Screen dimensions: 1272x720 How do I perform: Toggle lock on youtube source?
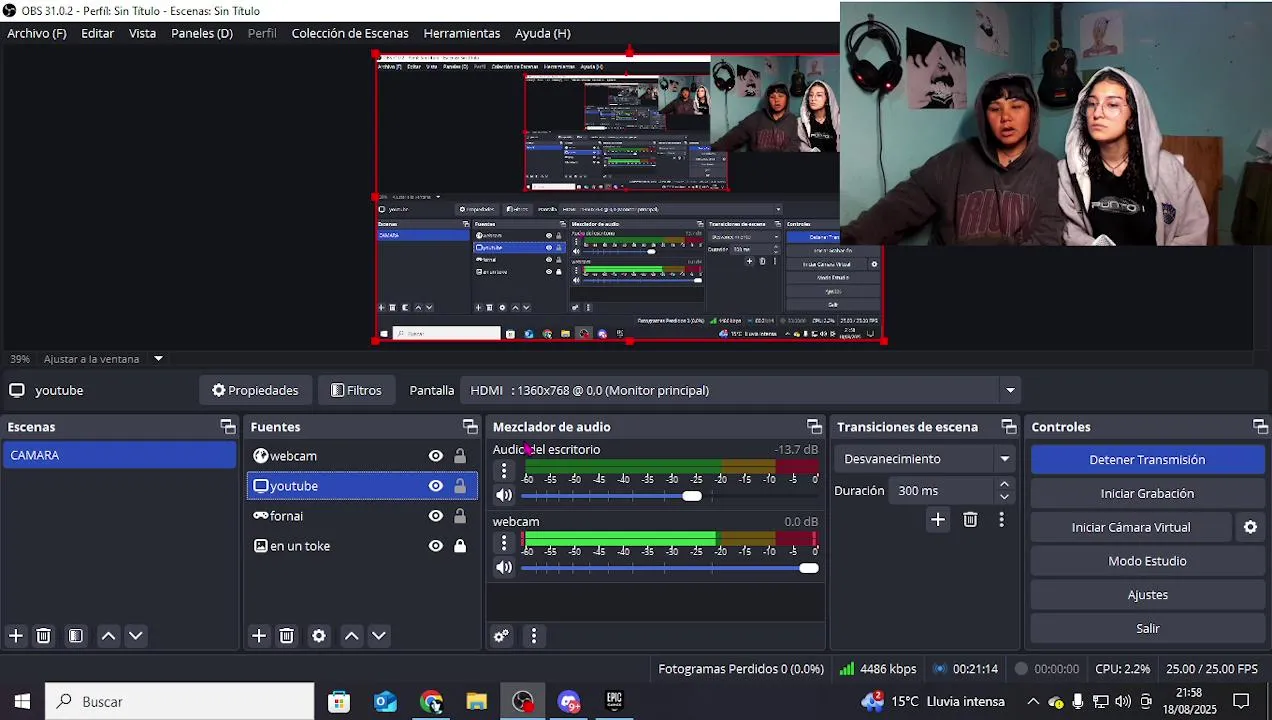(460, 486)
